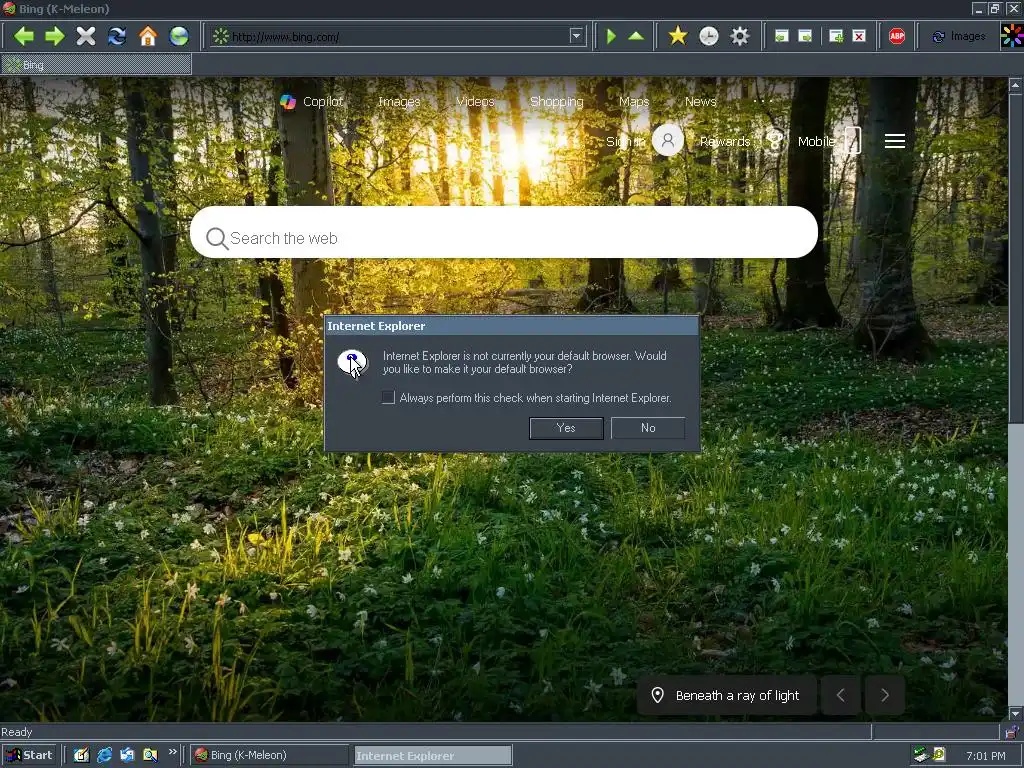Click the Mobile link
The image size is (1024, 768).
[816, 142]
